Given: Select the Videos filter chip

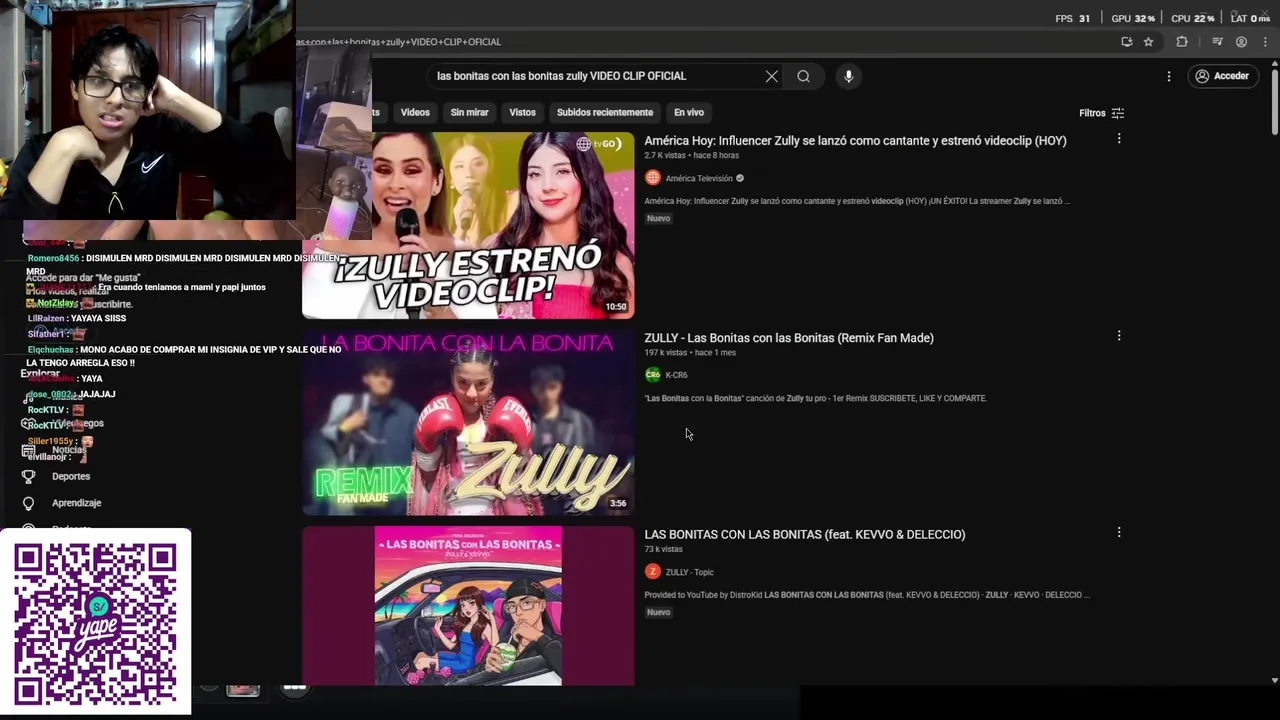Looking at the screenshot, I should (x=415, y=113).
